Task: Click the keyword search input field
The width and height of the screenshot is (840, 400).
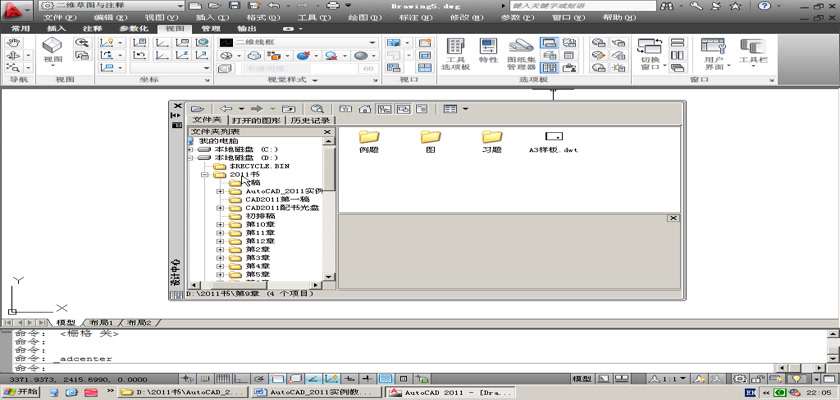Action: [x=582, y=6]
